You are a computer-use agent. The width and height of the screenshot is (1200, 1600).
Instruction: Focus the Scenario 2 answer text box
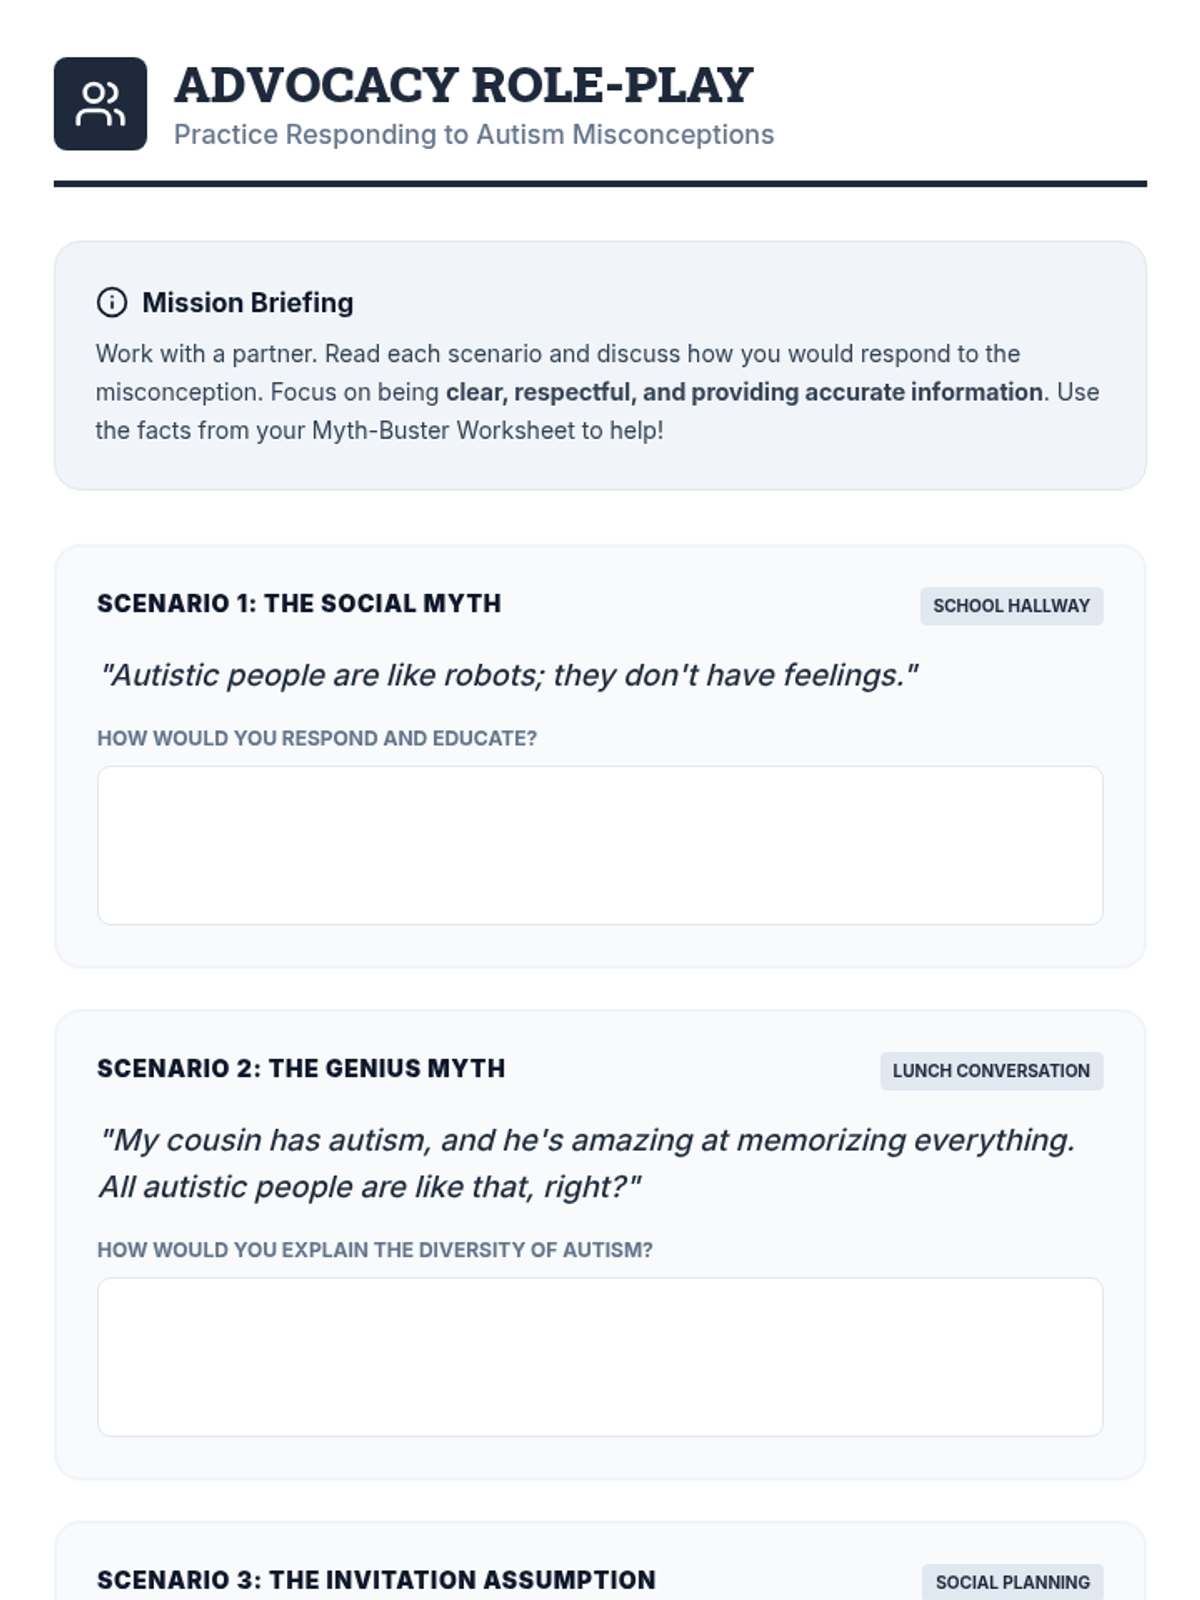600,1357
